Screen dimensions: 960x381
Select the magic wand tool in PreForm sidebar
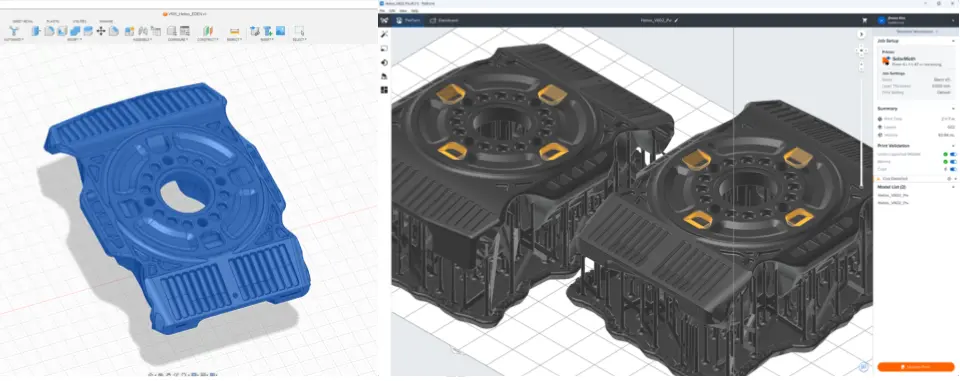pyautogui.click(x=384, y=34)
